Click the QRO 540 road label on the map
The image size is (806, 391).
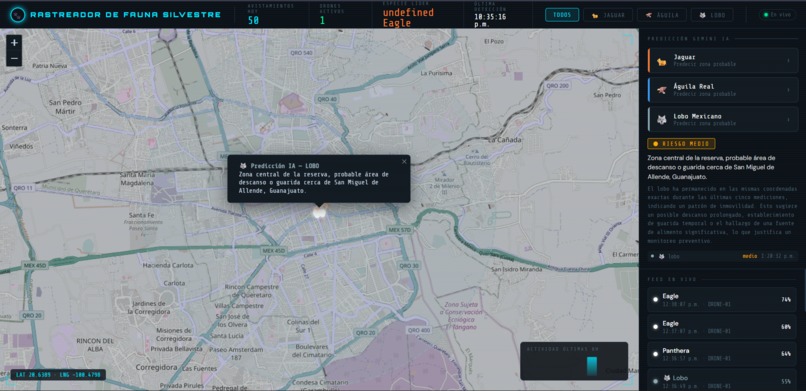point(301,53)
